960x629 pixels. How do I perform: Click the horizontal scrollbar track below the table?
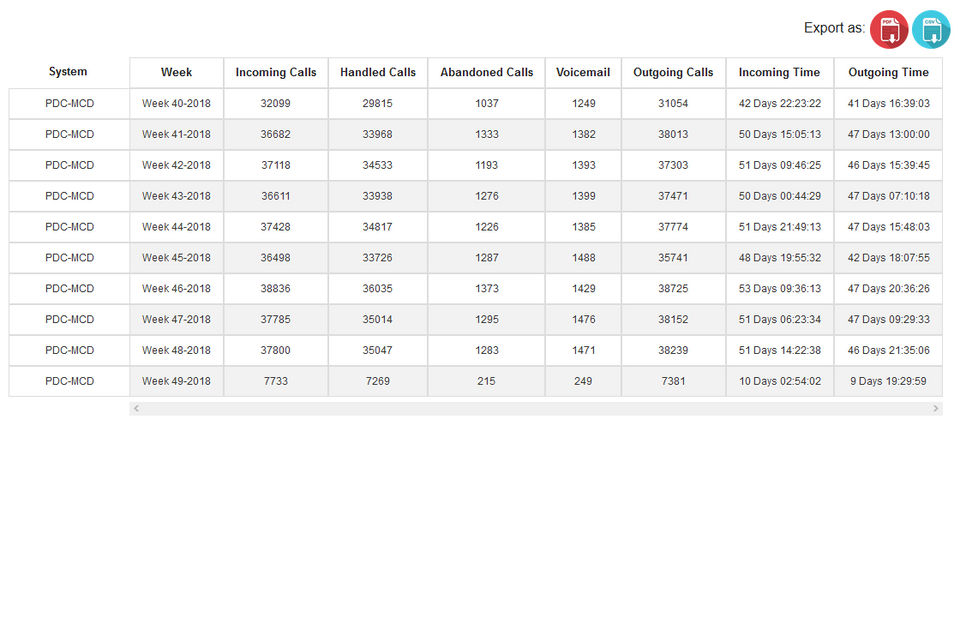pyautogui.click(x=536, y=409)
